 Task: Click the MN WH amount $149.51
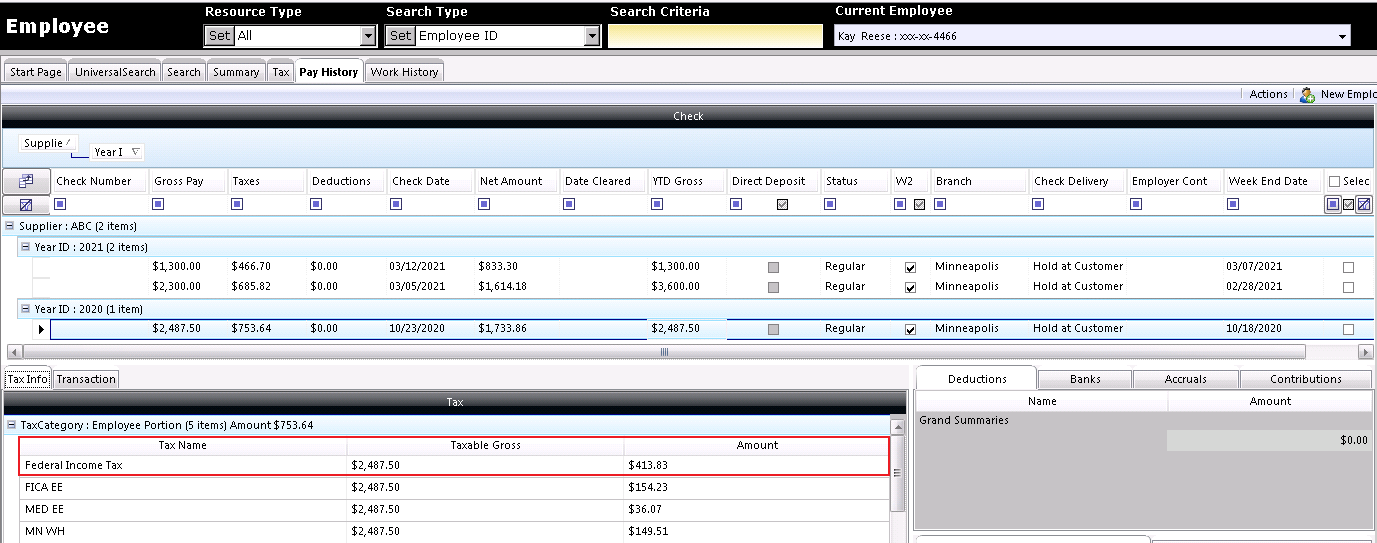649,531
